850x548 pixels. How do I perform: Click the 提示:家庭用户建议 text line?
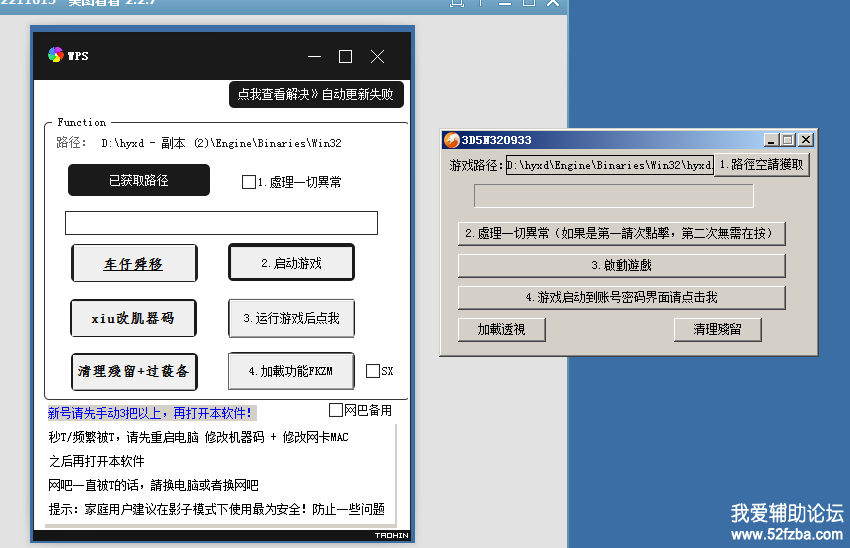click(216, 509)
